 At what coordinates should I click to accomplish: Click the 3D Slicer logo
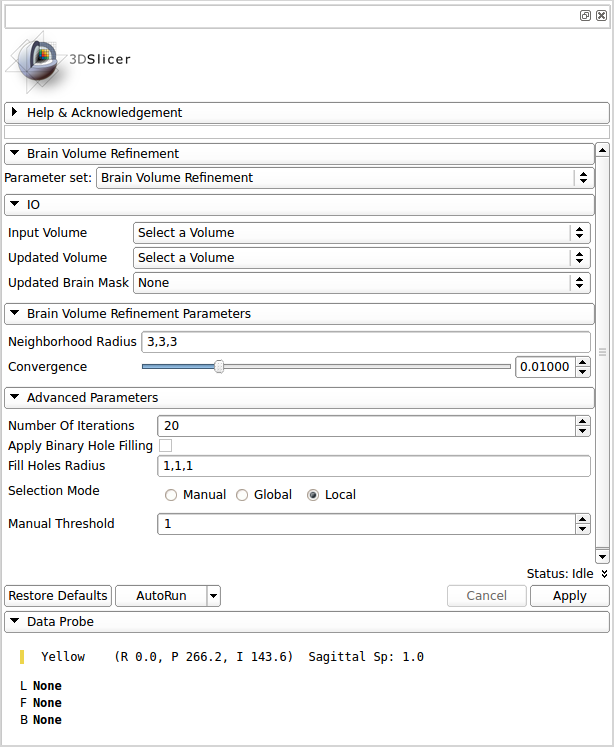coord(68,59)
